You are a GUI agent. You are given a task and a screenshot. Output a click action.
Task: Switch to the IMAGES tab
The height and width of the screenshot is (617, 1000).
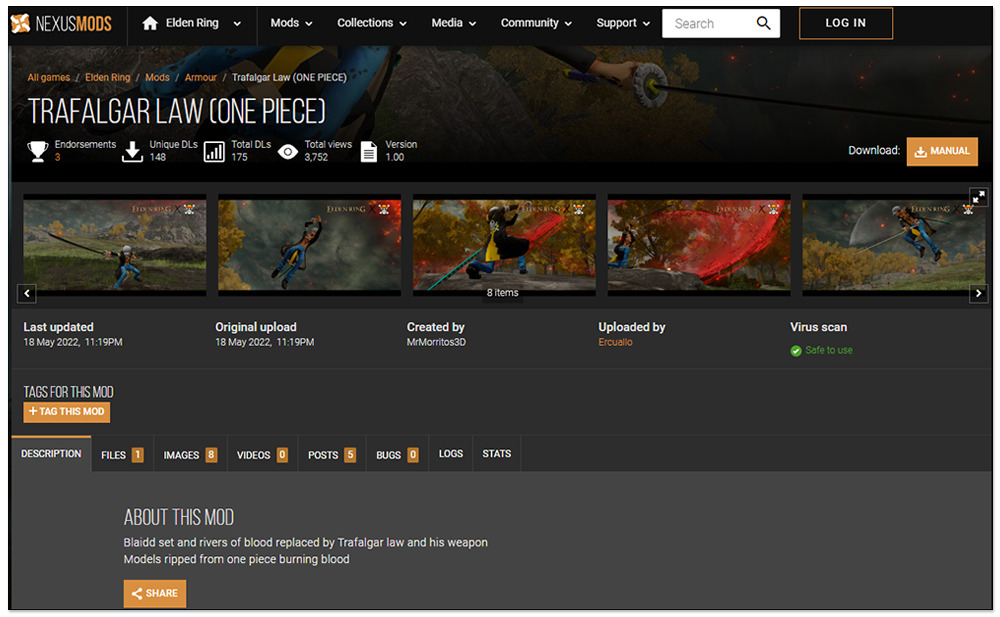(x=190, y=455)
